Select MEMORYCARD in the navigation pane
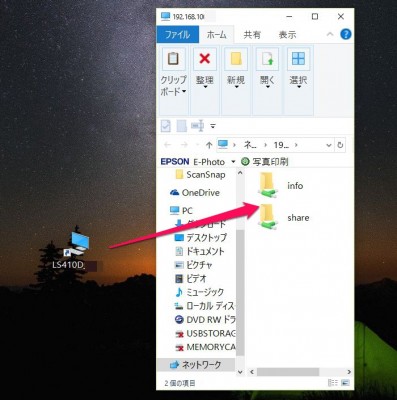 point(205,347)
